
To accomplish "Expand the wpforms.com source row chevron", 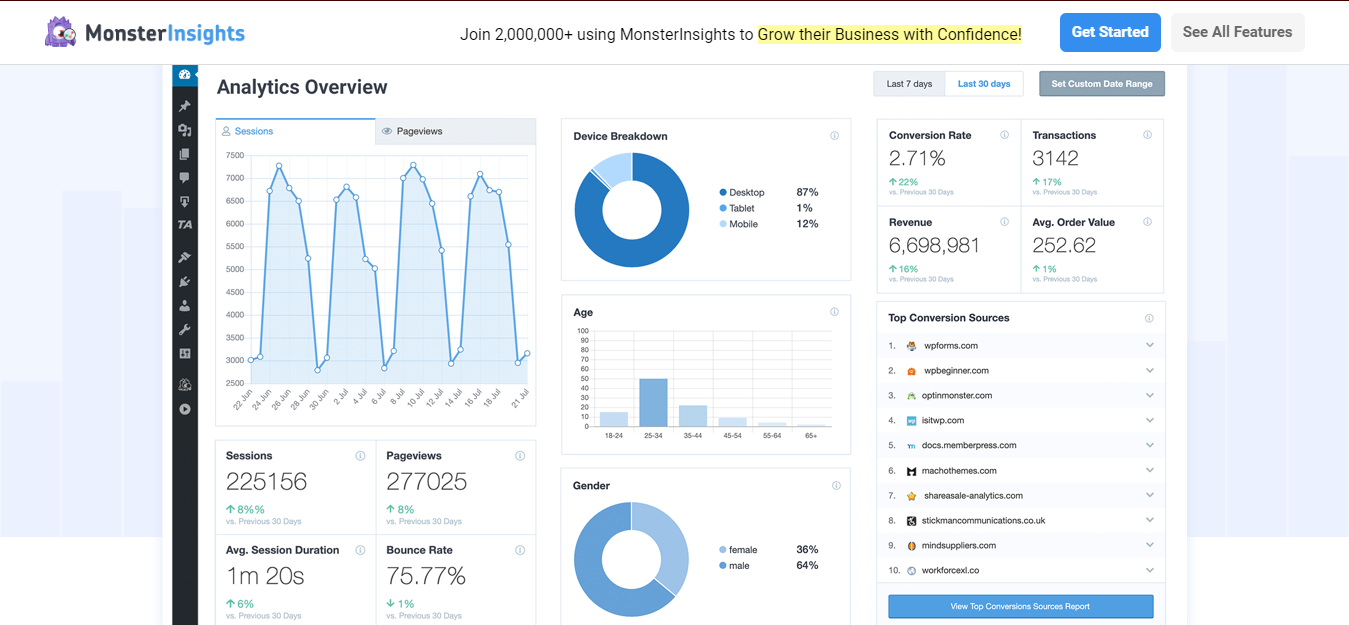I will pyautogui.click(x=1150, y=345).
